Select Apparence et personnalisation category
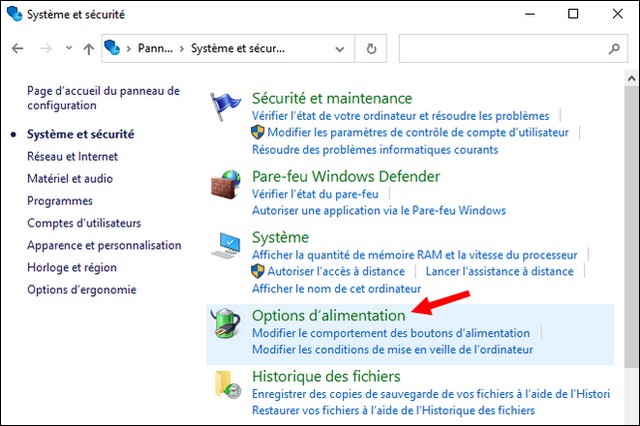 coord(104,245)
